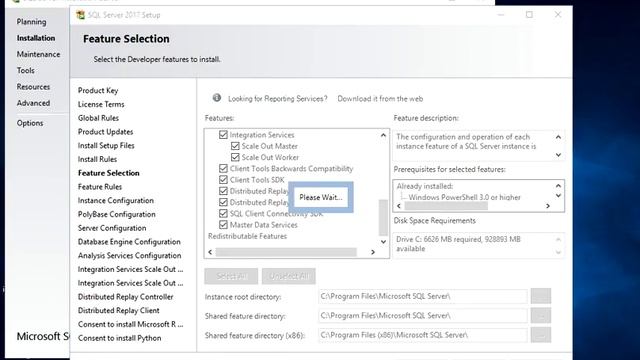Click the SQL Server Setup title icon
This screenshot has height=360, width=640.
[x=80, y=15]
